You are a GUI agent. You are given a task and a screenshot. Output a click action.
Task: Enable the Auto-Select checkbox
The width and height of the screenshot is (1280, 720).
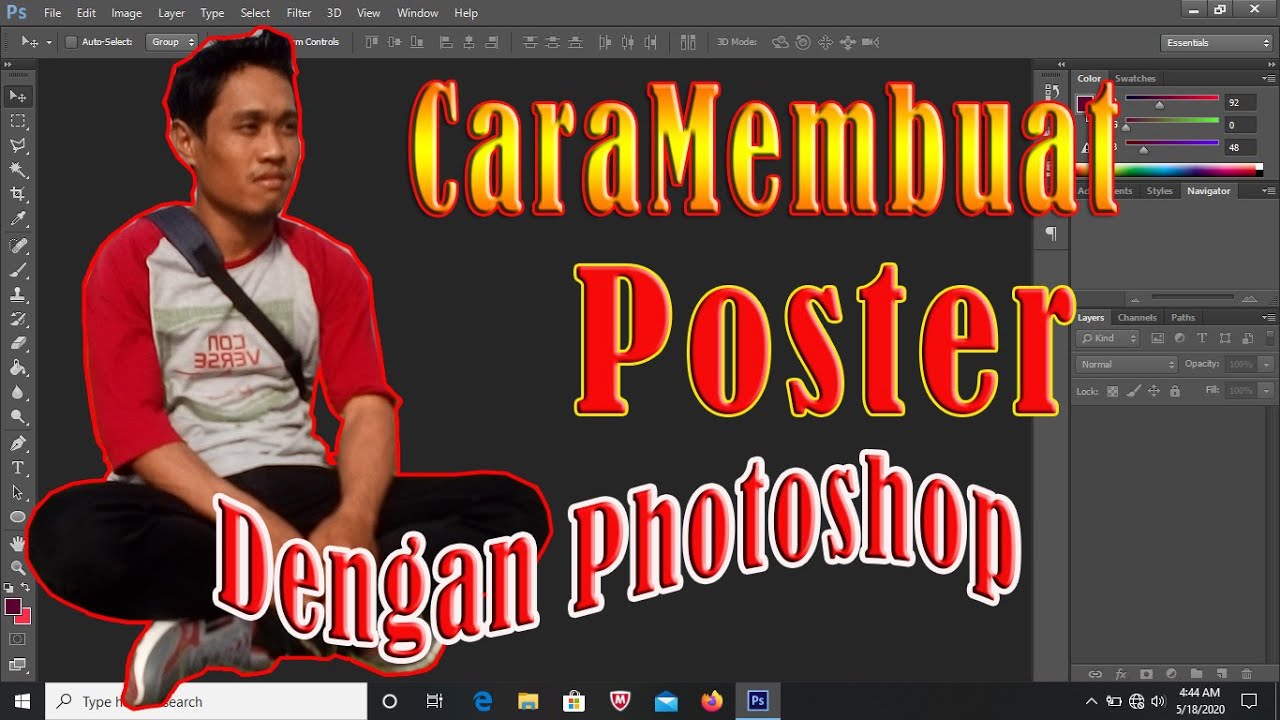click(x=71, y=42)
